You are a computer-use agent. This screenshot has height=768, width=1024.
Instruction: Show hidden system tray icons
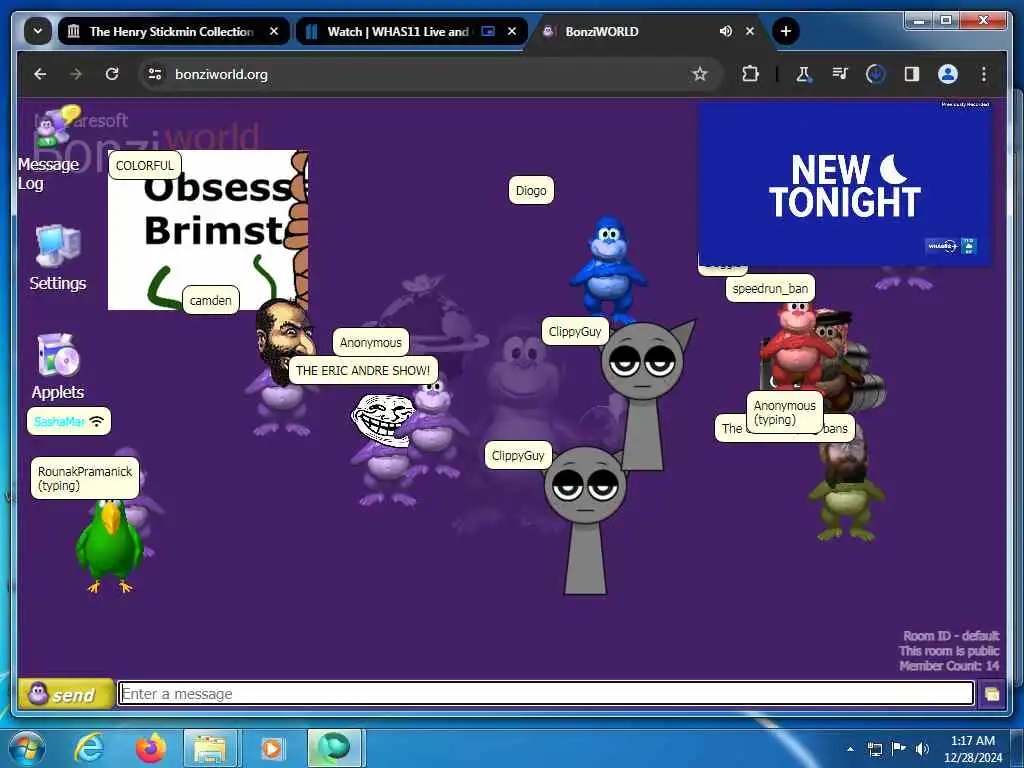pos(850,749)
